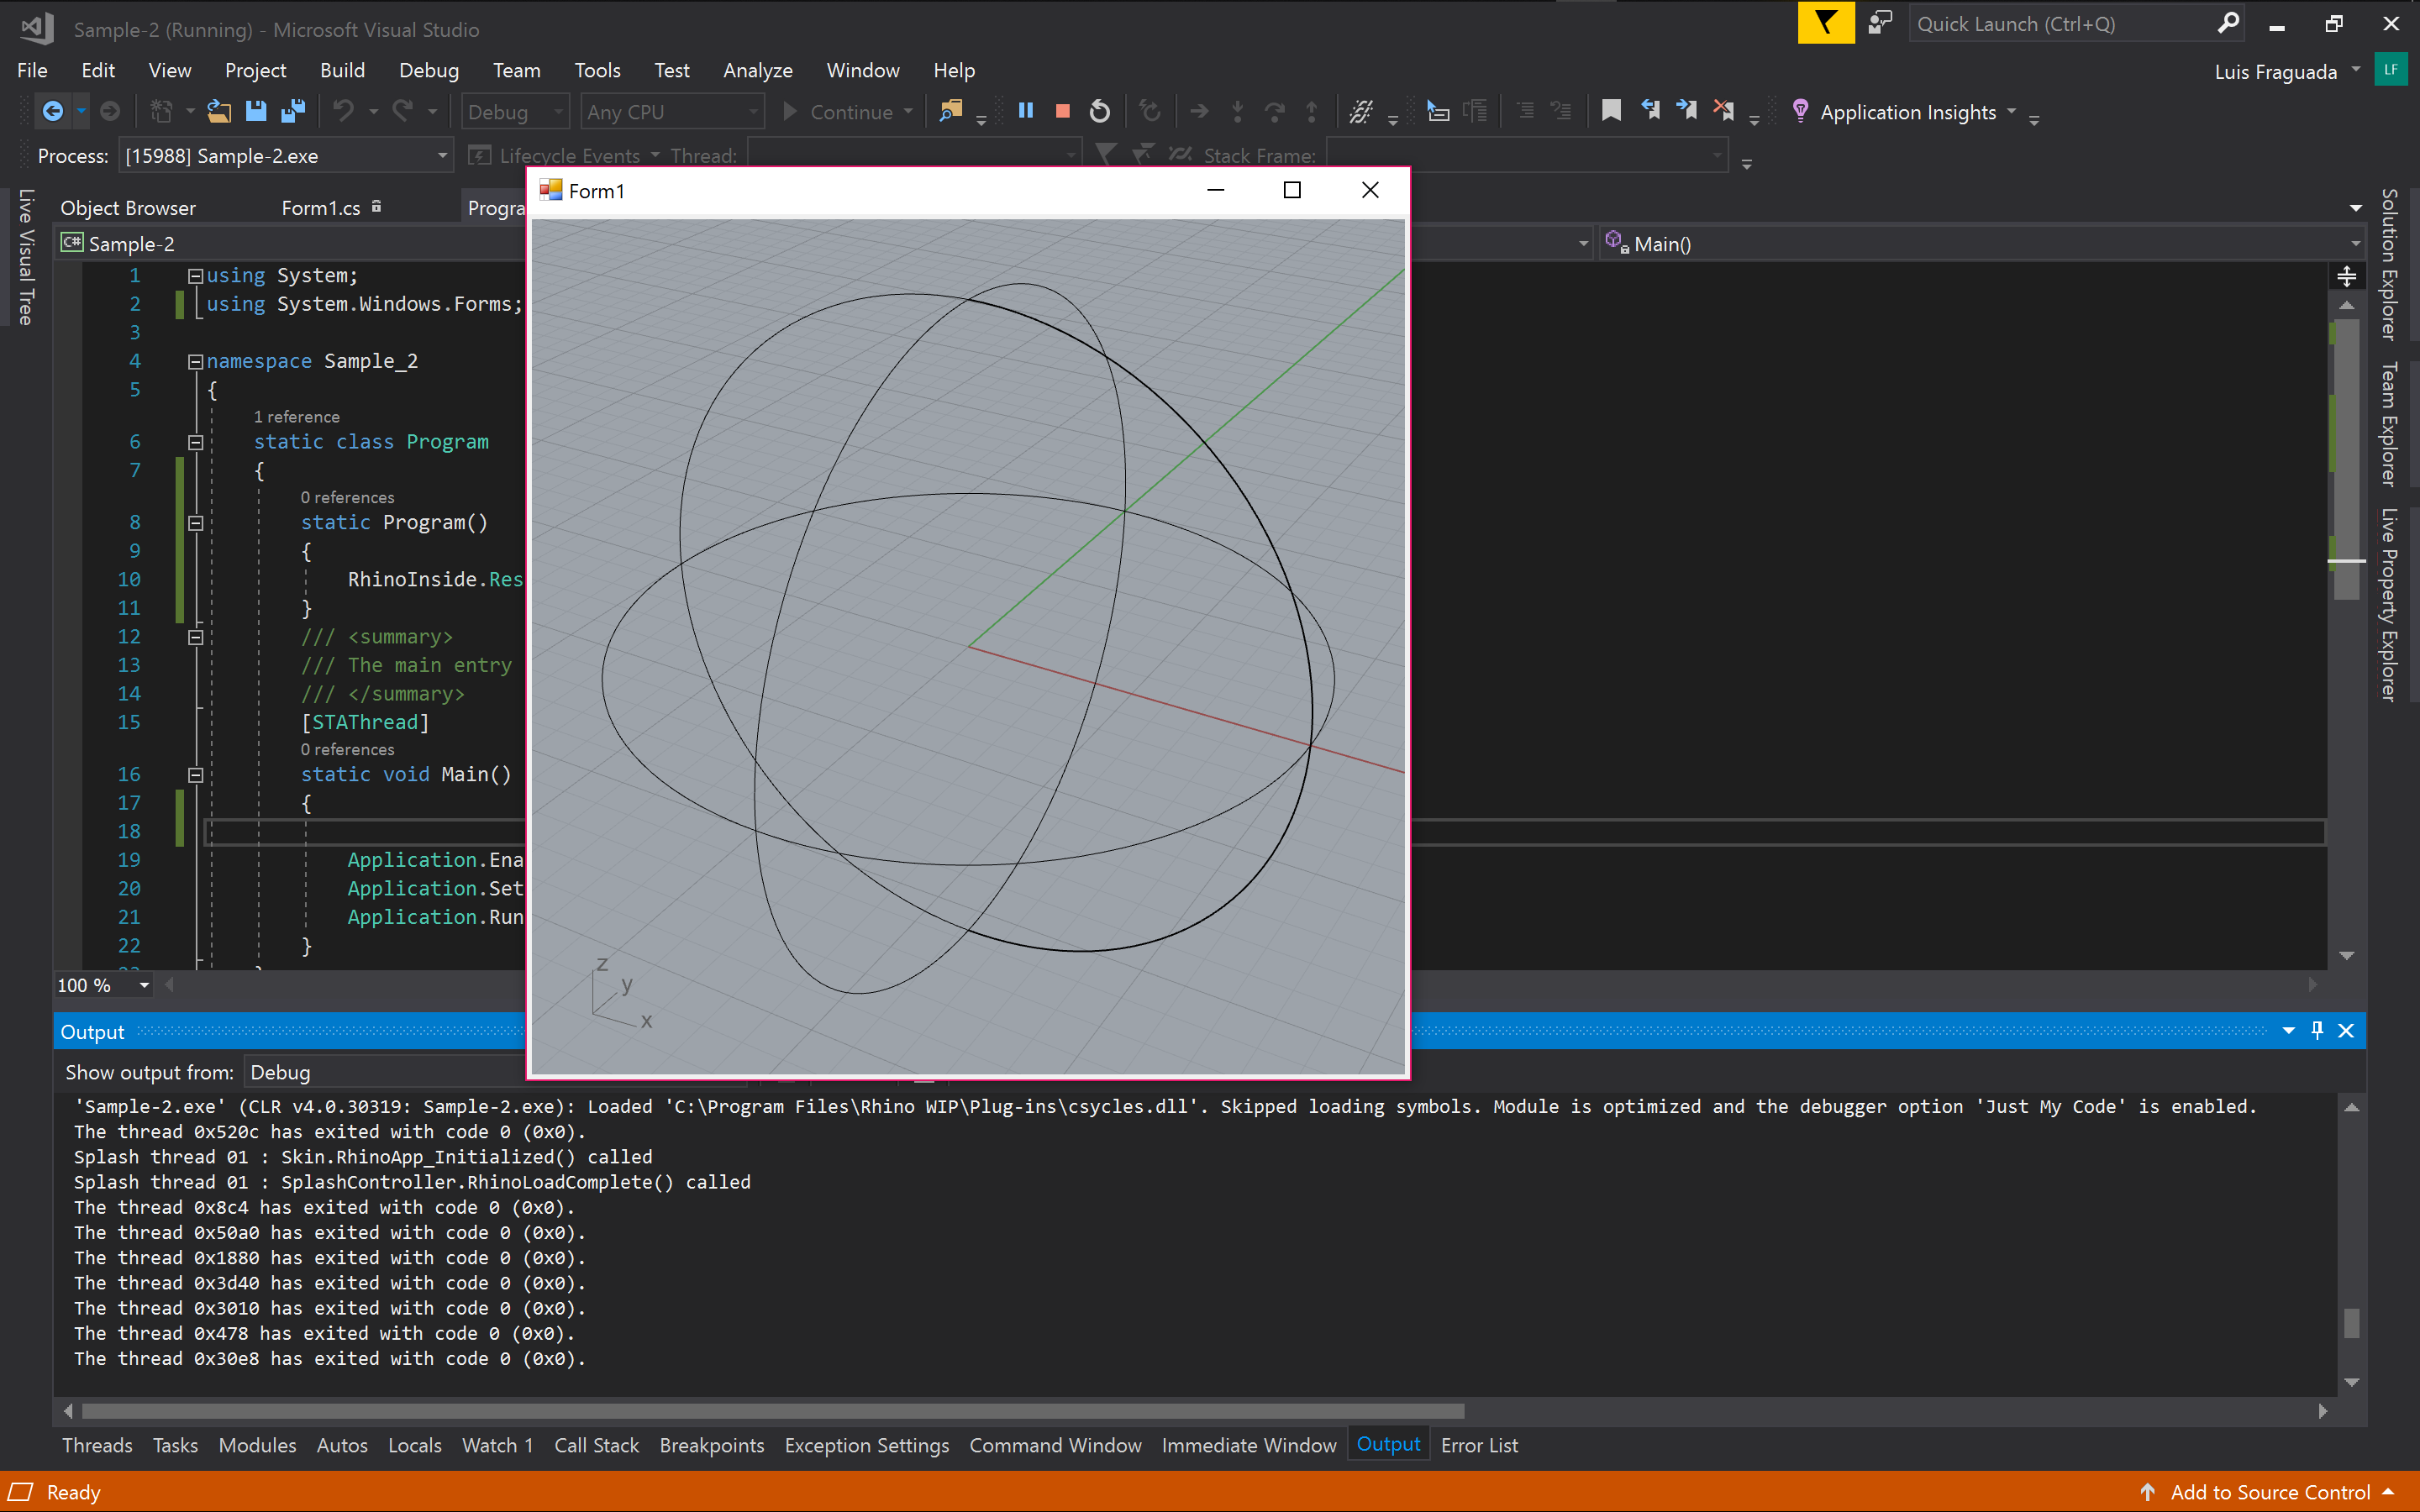
Task: Pause debugging with the Break All icon
Action: tap(1025, 111)
